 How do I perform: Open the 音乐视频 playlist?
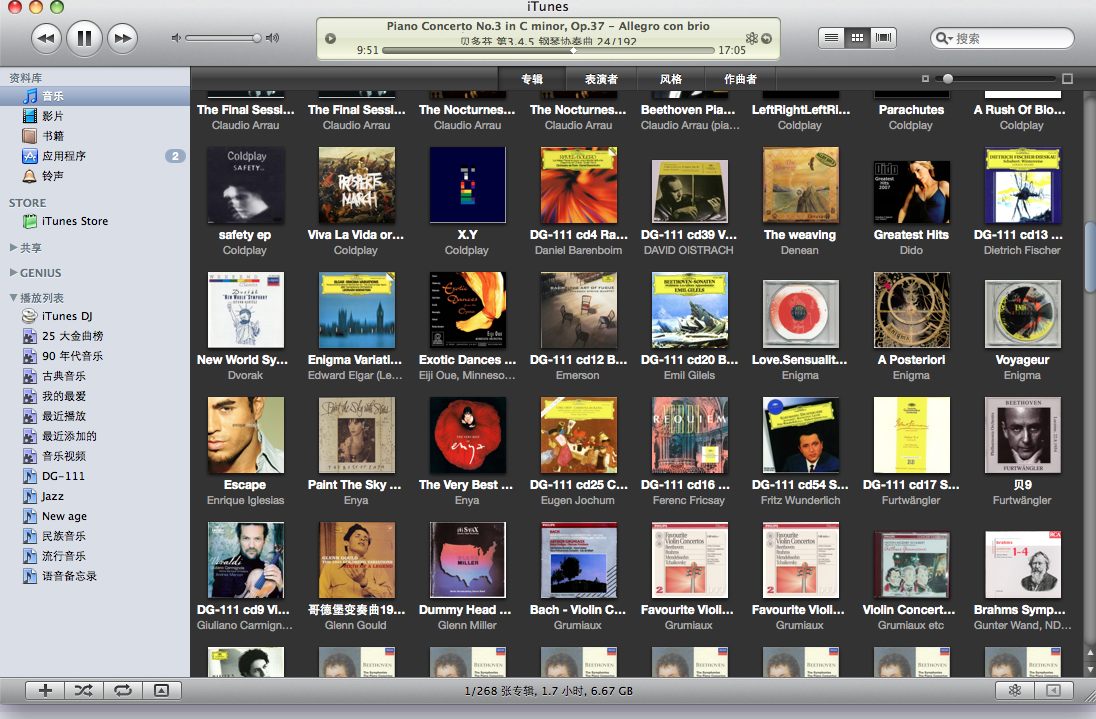94,456
